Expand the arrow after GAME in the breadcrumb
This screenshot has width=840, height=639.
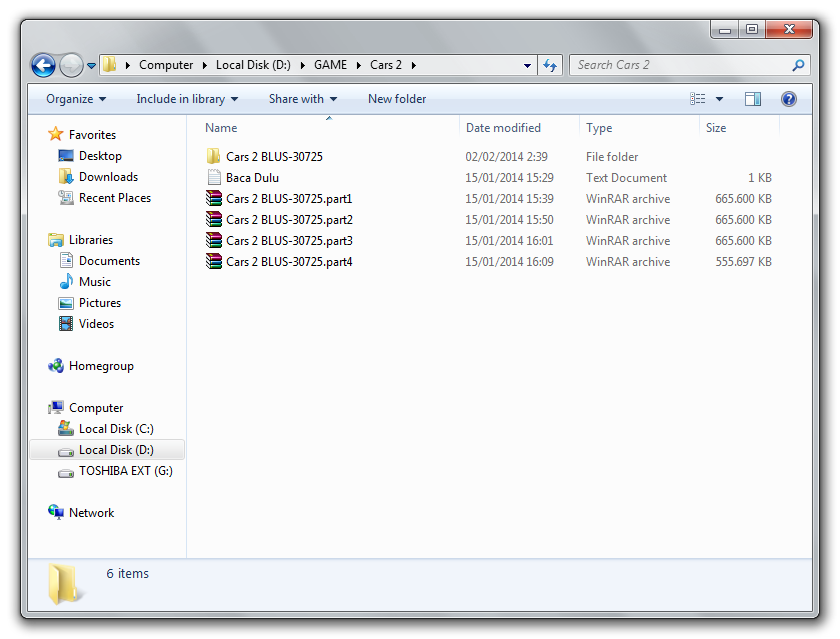click(359, 65)
